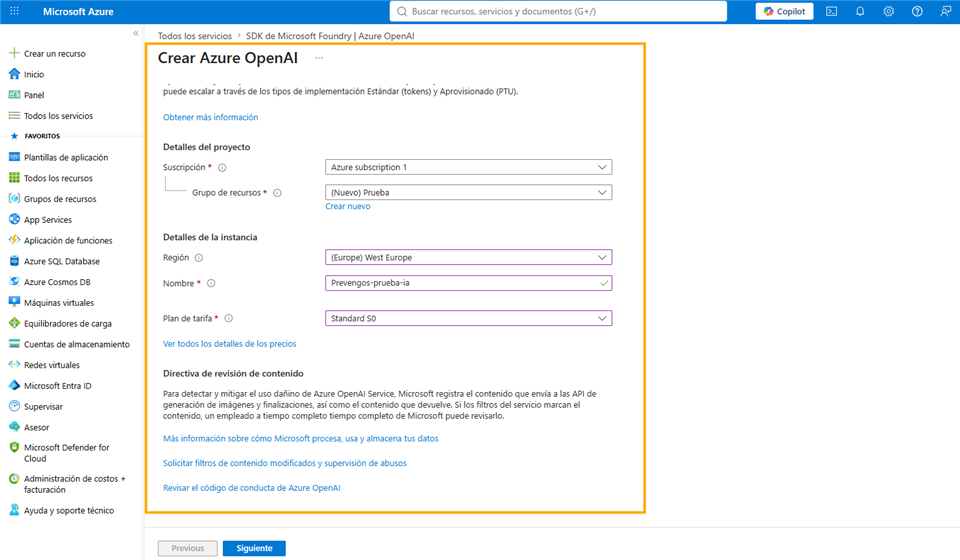Screen dimensions: 960x560
Task: Open help question mark icon
Action: 917,11
